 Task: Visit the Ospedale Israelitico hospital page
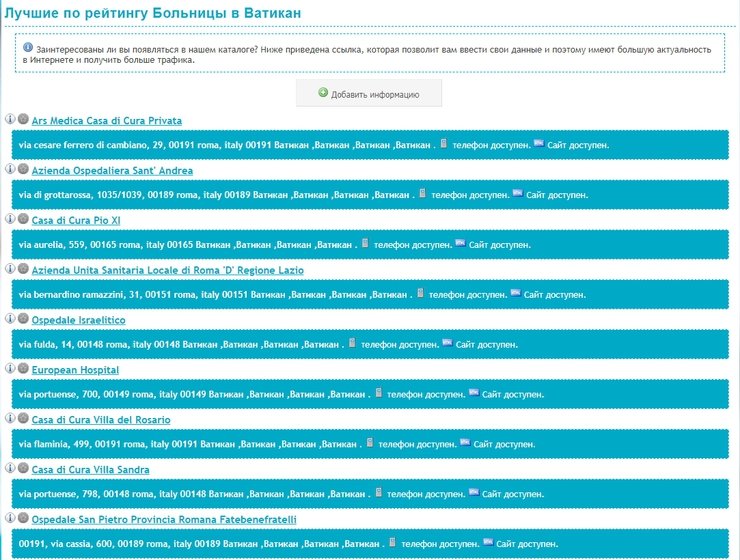point(78,321)
